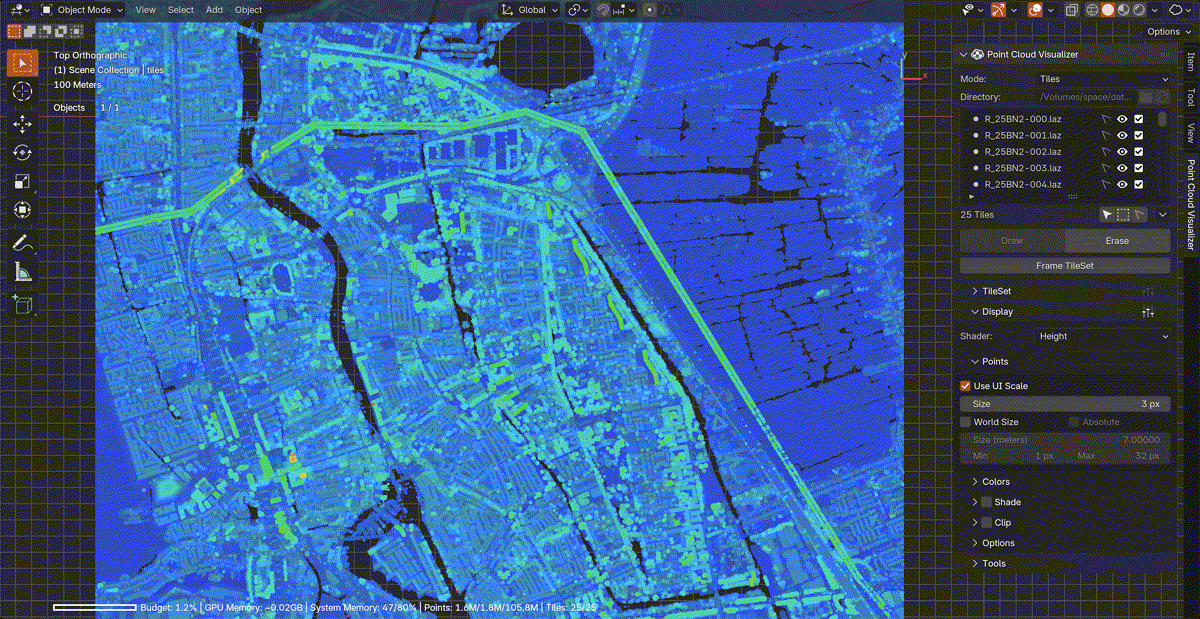This screenshot has height=619, width=1200.
Task: Adjust the point Size slider
Action: click(1065, 404)
